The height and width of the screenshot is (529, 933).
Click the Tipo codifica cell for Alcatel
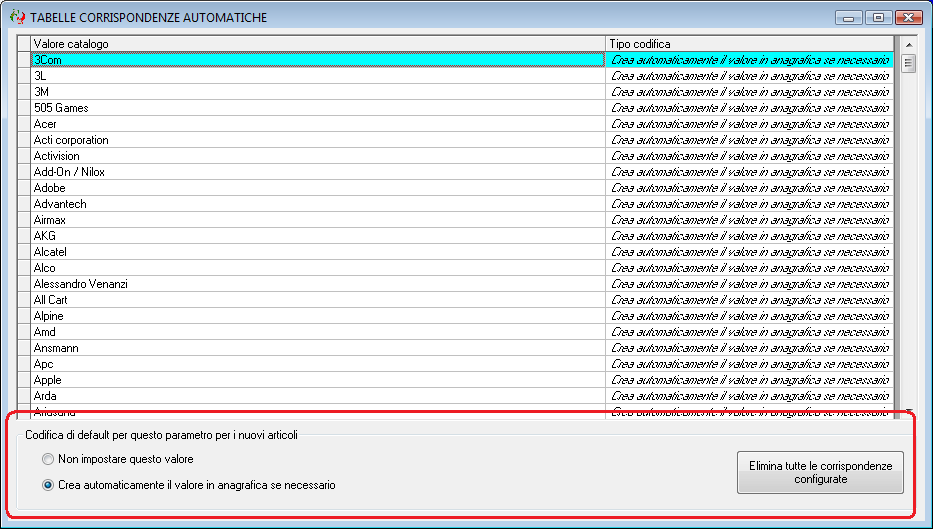750,253
